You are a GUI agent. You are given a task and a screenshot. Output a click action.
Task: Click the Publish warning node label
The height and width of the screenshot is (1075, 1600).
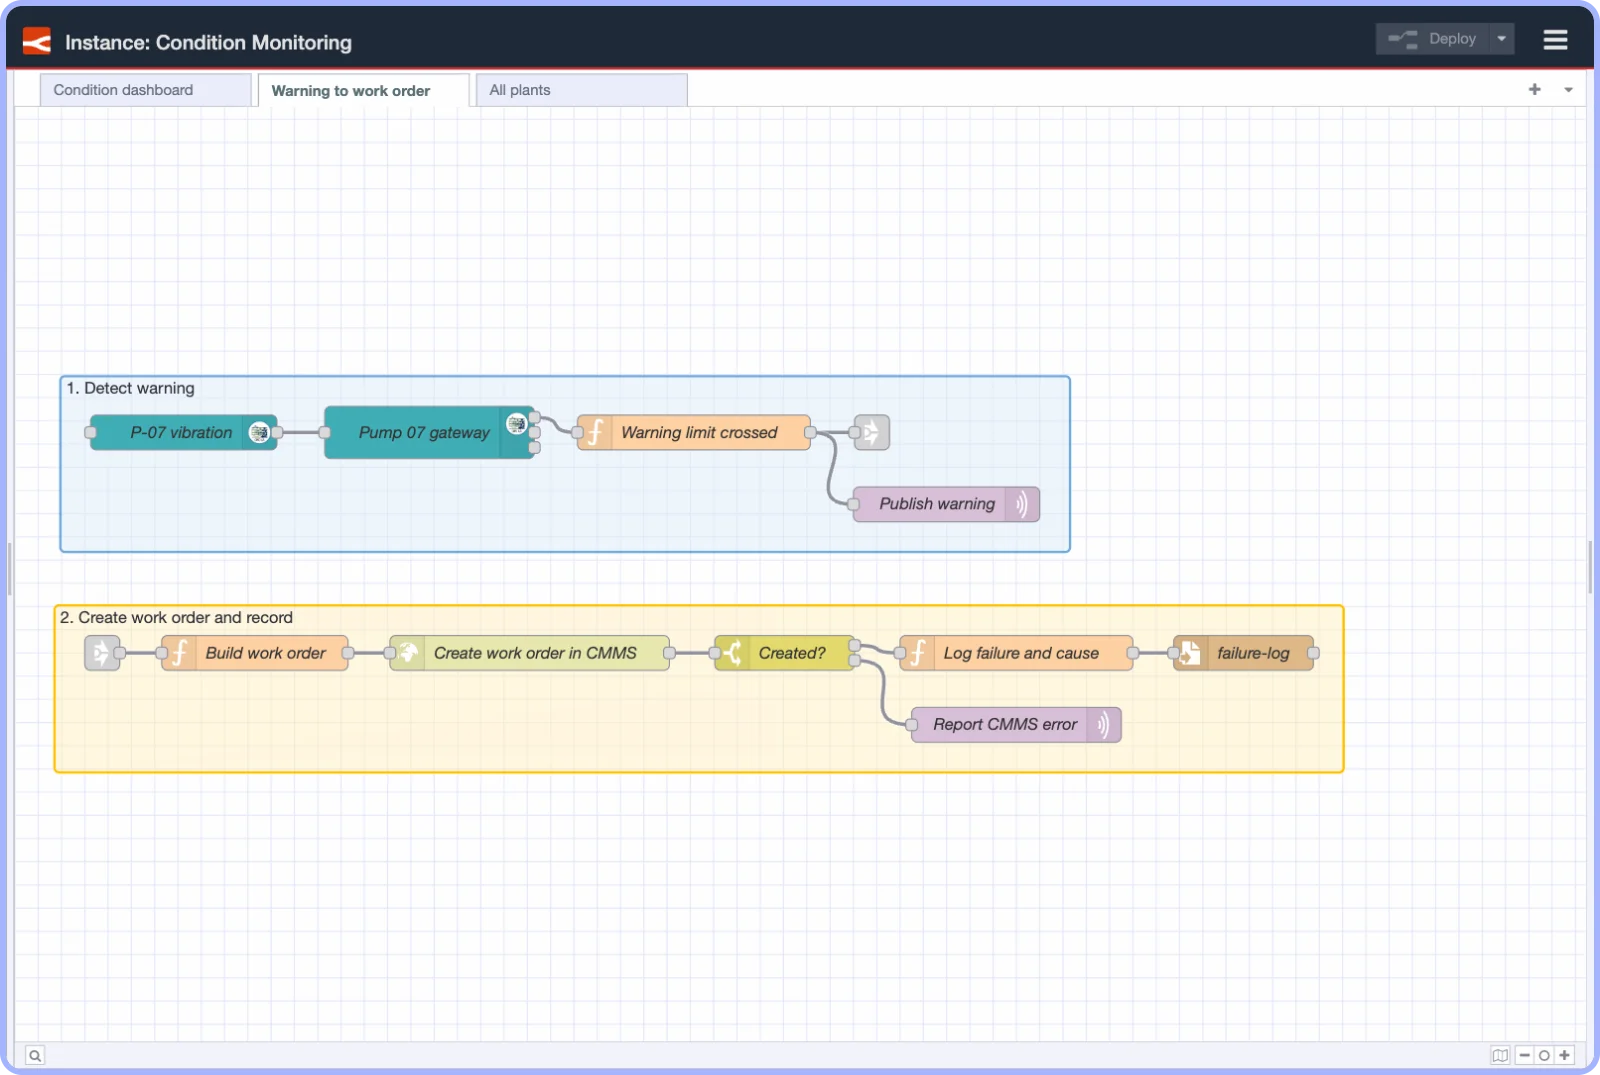(x=937, y=504)
